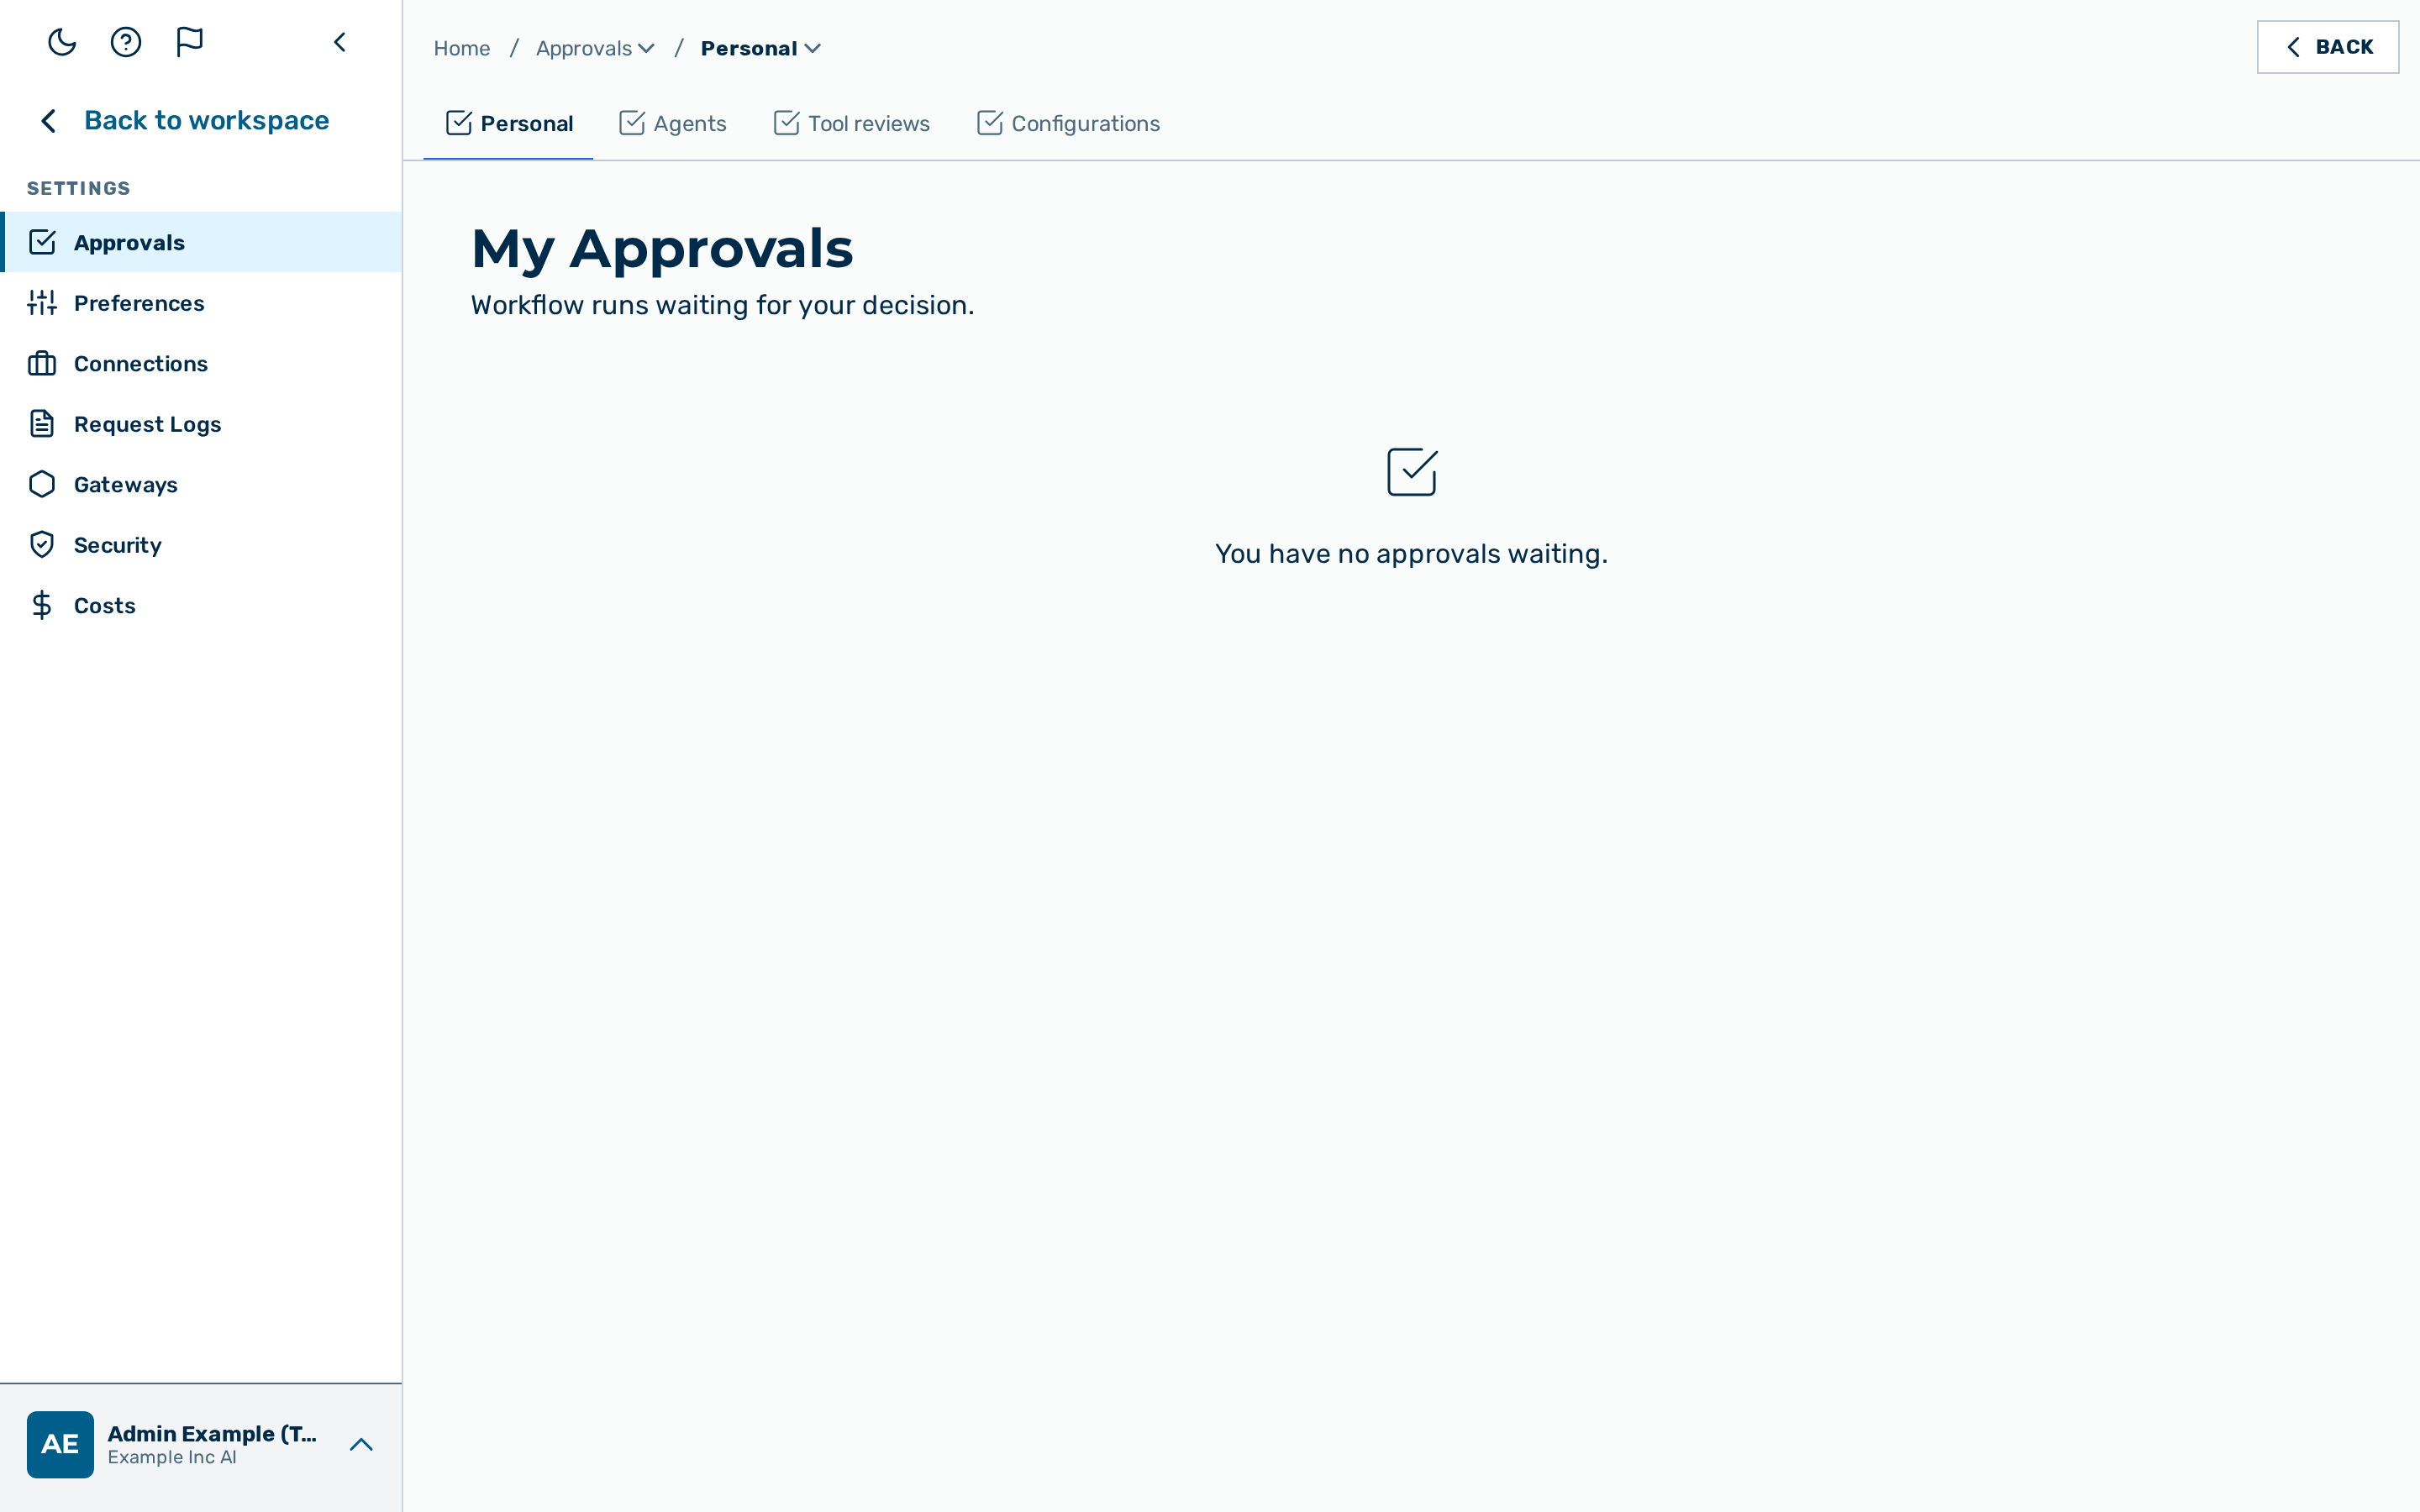Viewport: 2420px width, 1512px height.
Task: Click the BACK button
Action: coord(2327,47)
